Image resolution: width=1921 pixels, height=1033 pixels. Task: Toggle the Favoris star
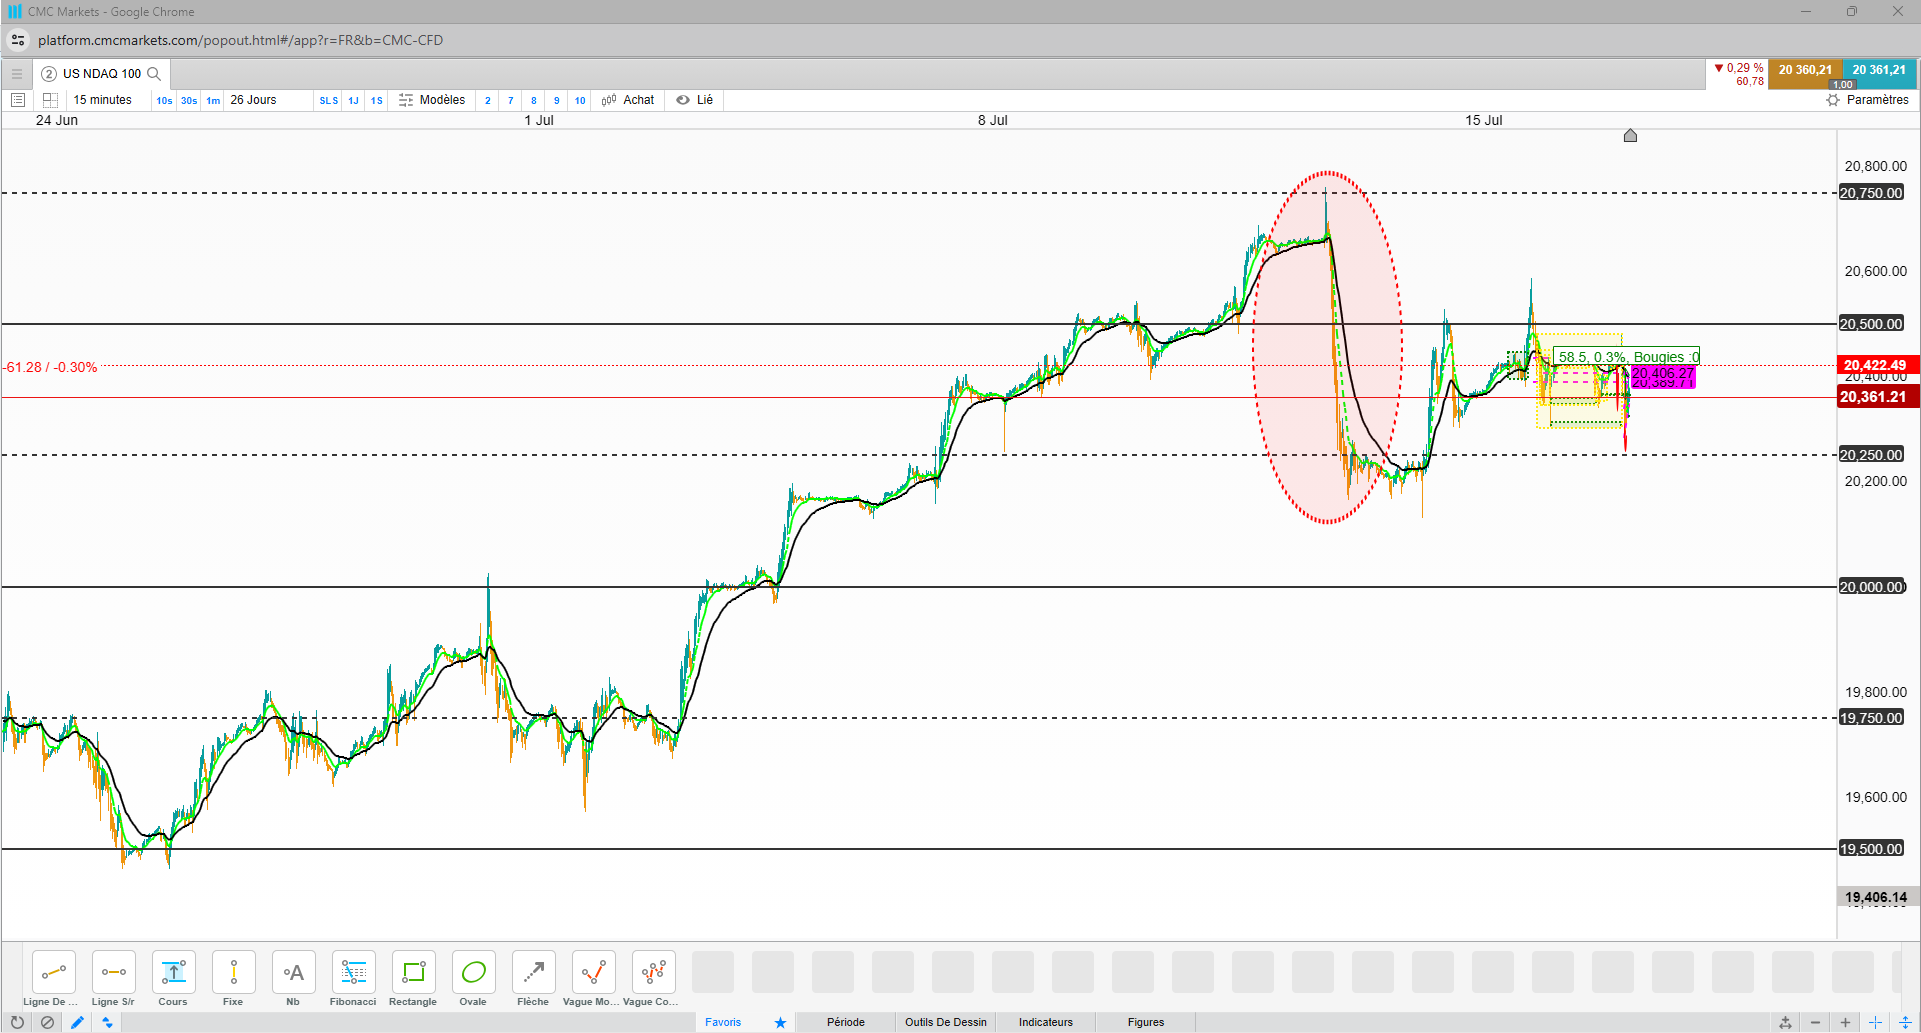point(780,1022)
